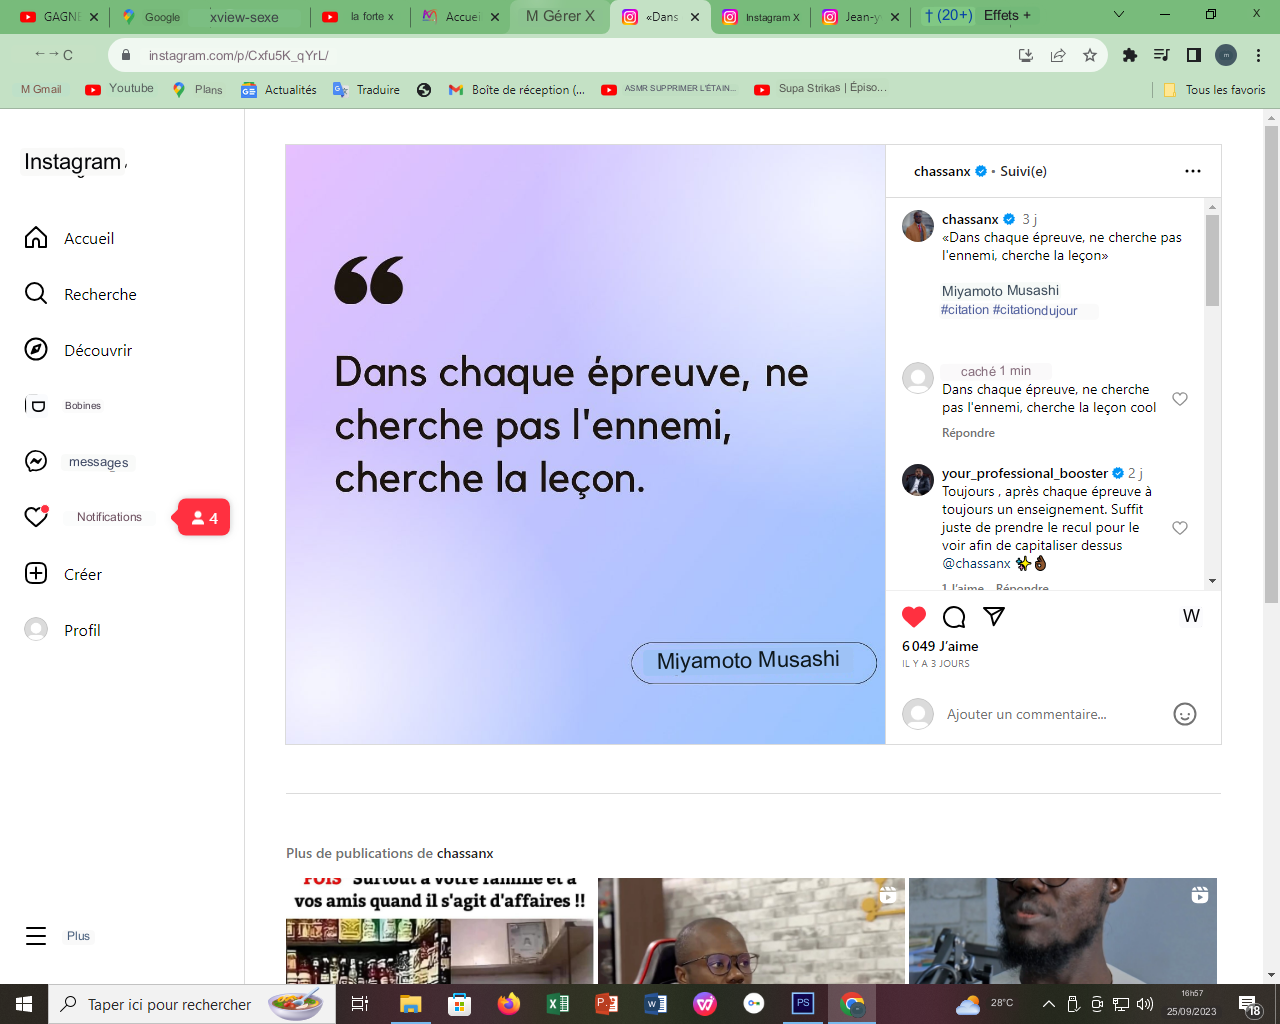
Task: Open Découvrir compass icon
Action: click(36, 350)
